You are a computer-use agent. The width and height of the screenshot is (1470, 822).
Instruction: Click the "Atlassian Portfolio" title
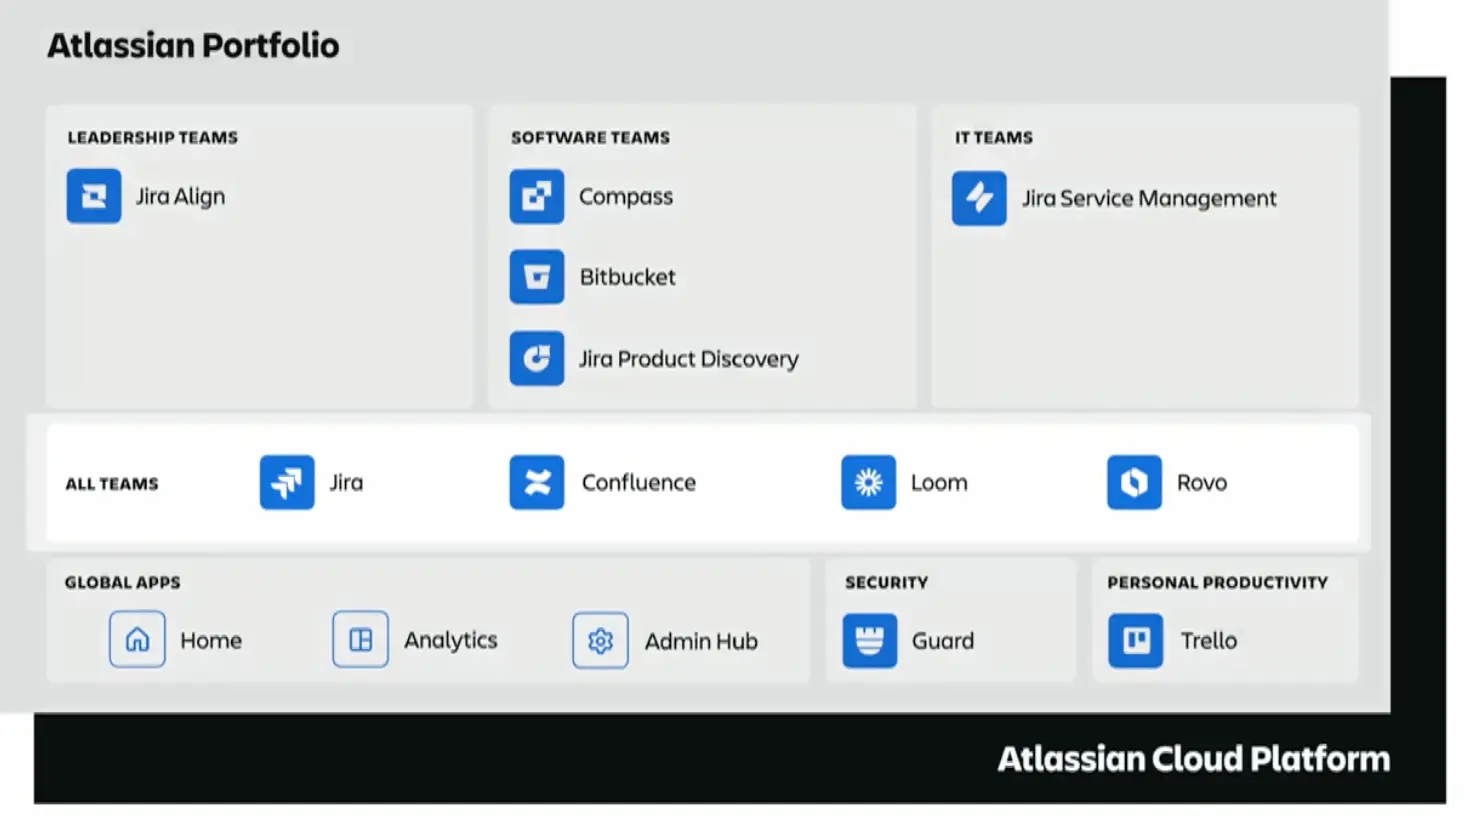193,46
